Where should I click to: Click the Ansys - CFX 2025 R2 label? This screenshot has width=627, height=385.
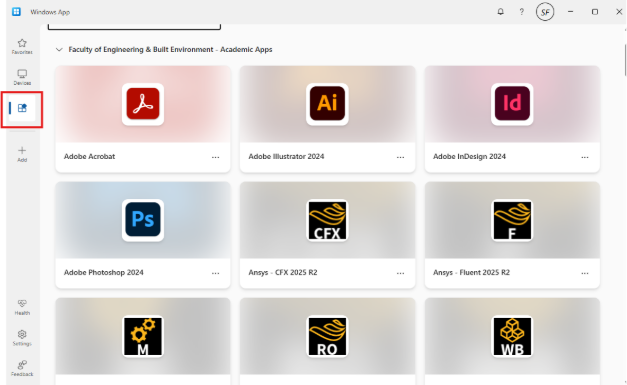283,273
